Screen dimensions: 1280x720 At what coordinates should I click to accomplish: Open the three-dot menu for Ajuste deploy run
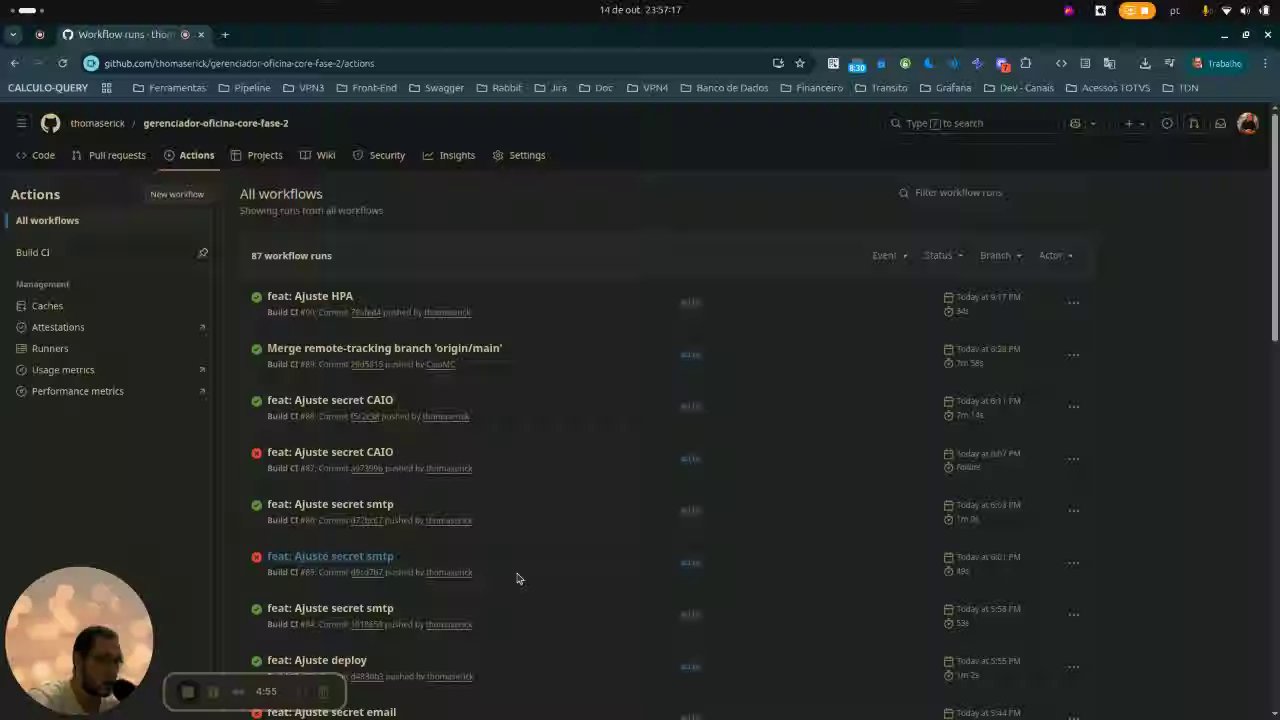1073,667
